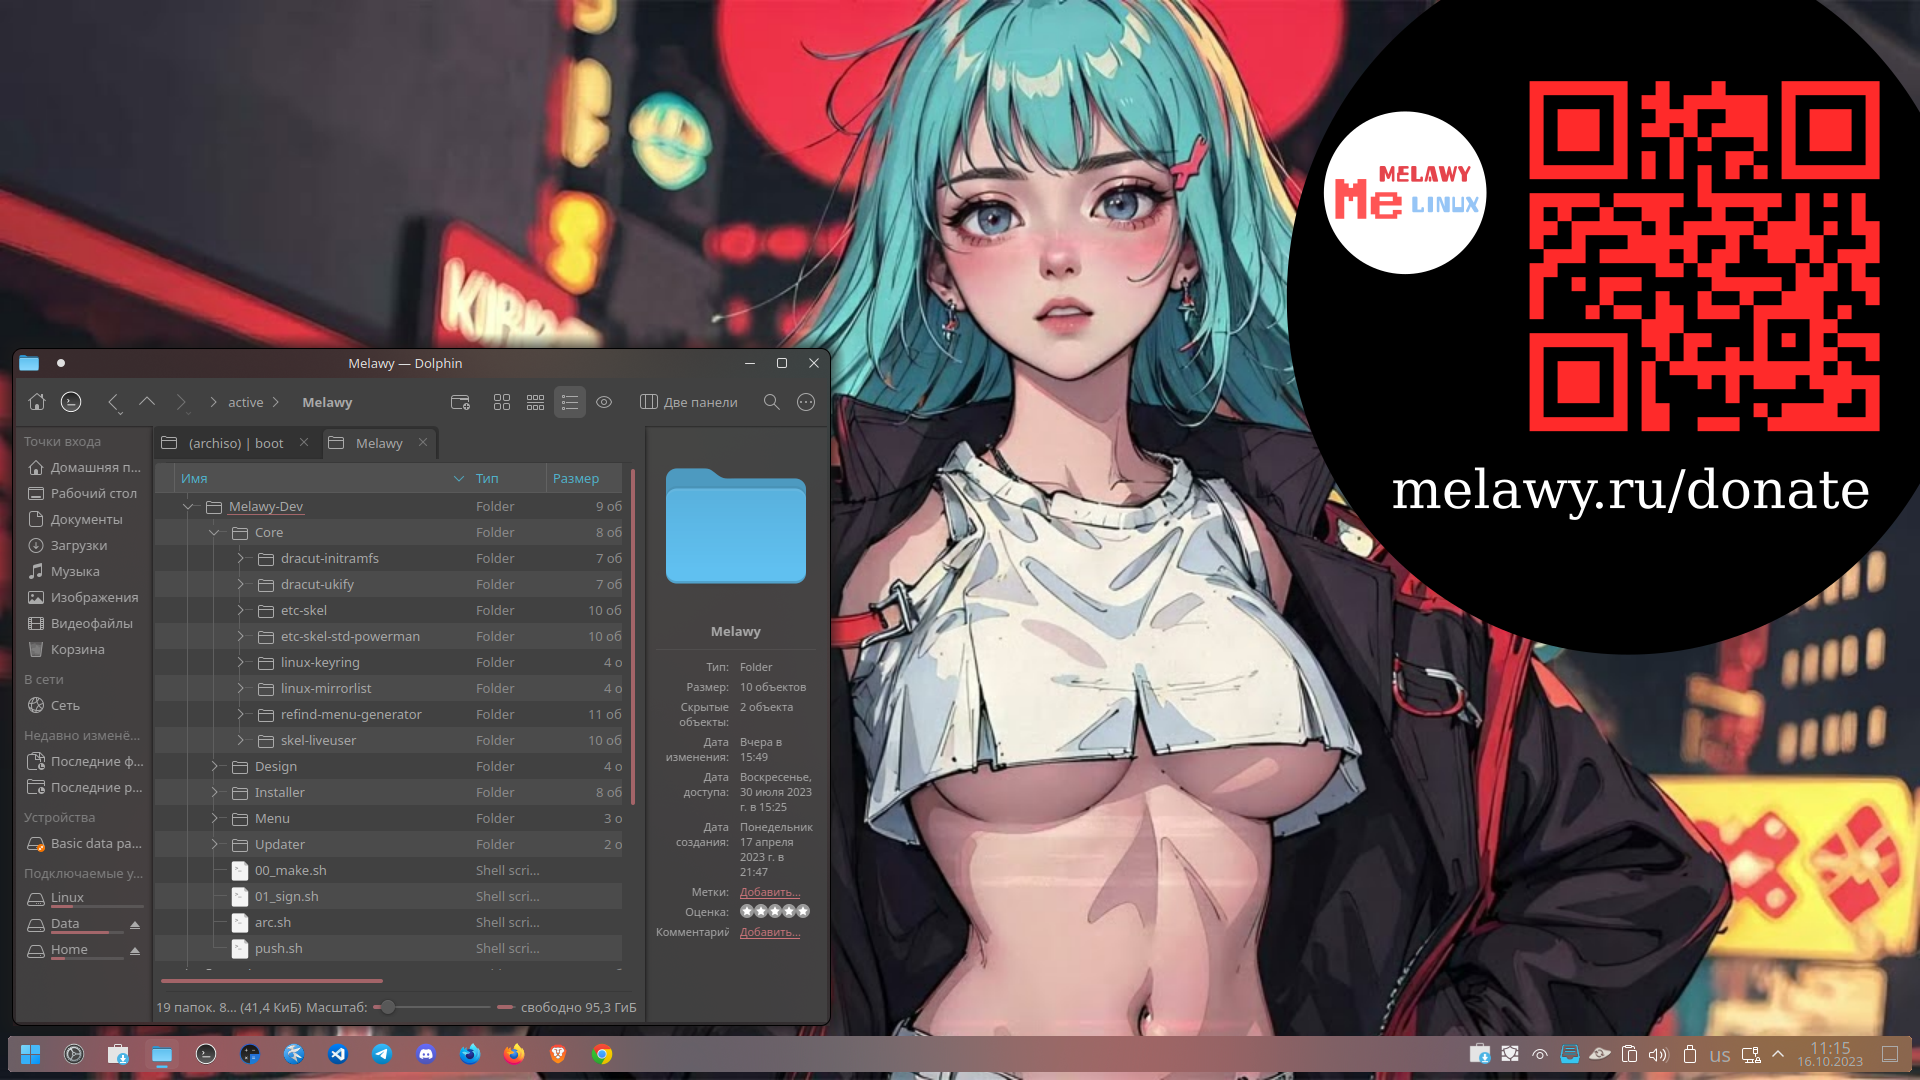Select the Details view mode icon

tap(570, 402)
